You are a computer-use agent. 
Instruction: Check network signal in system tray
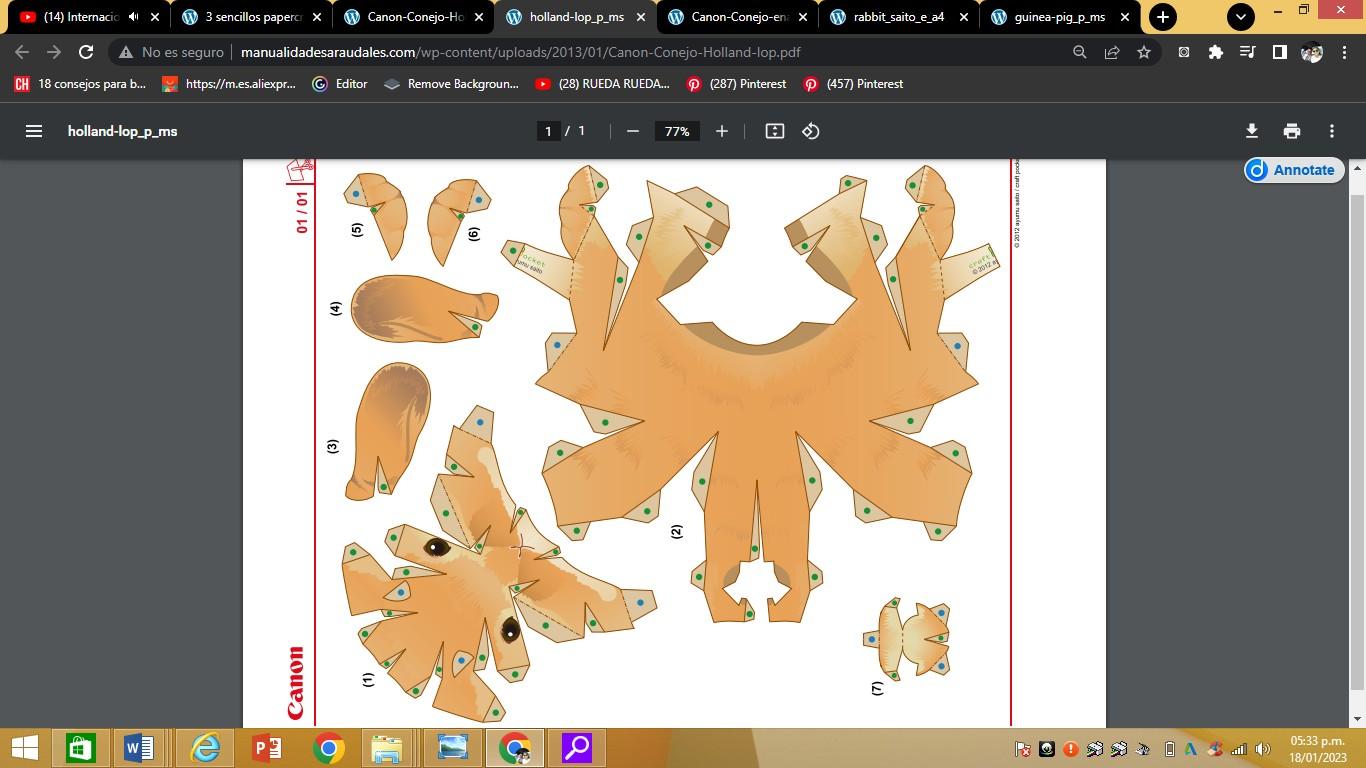coord(1239,749)
